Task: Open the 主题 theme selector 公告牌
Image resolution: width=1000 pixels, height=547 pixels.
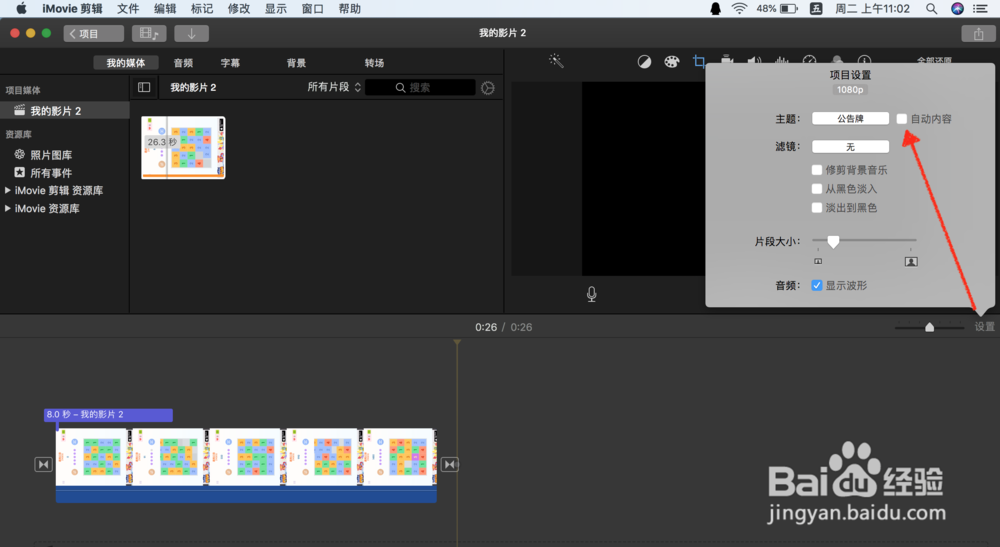Action: pyautogui.click(x=850, y=119)
